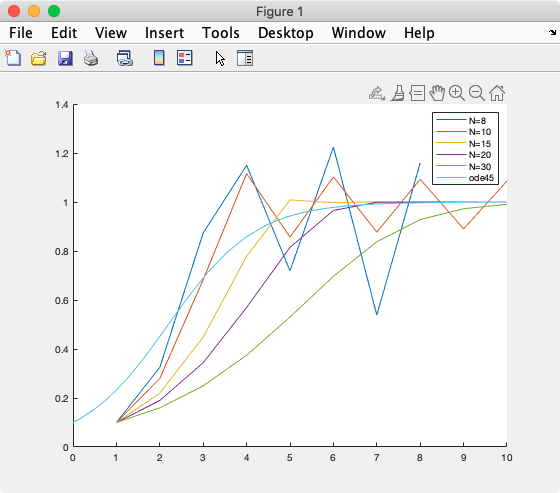560x493 pixels.
Task: Select the Zoom In magnifier
Action: click(457, 93)
